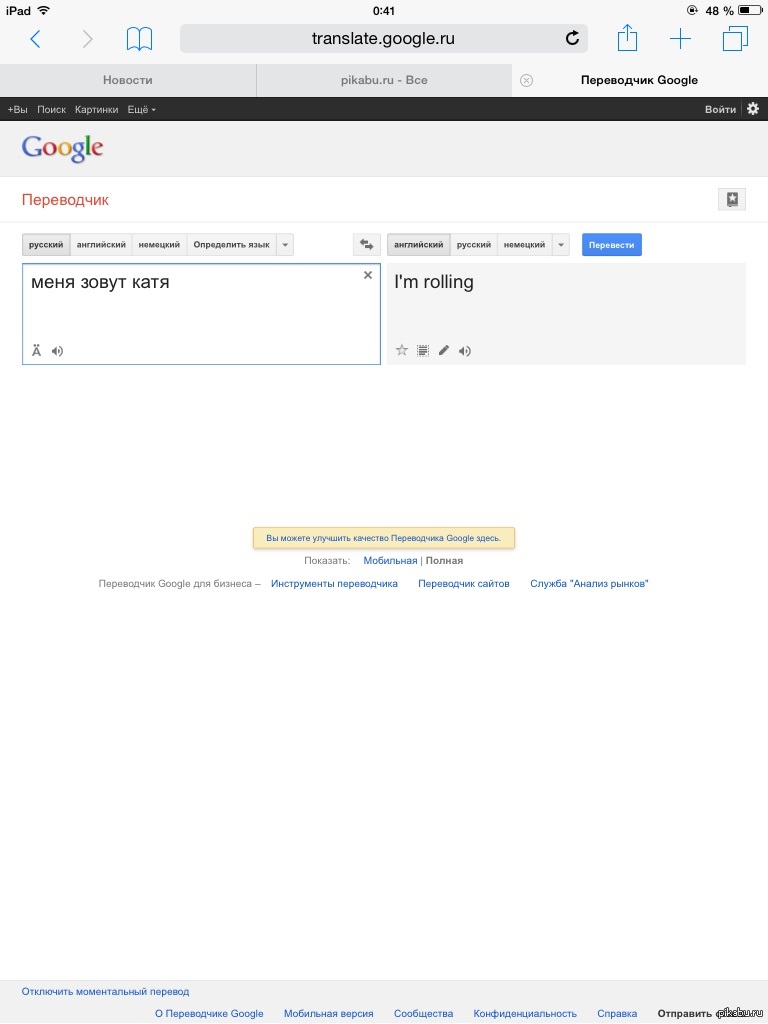Choose русский as the target language
Viewport: 768px width, 1024px height.
tap(473, 245)
